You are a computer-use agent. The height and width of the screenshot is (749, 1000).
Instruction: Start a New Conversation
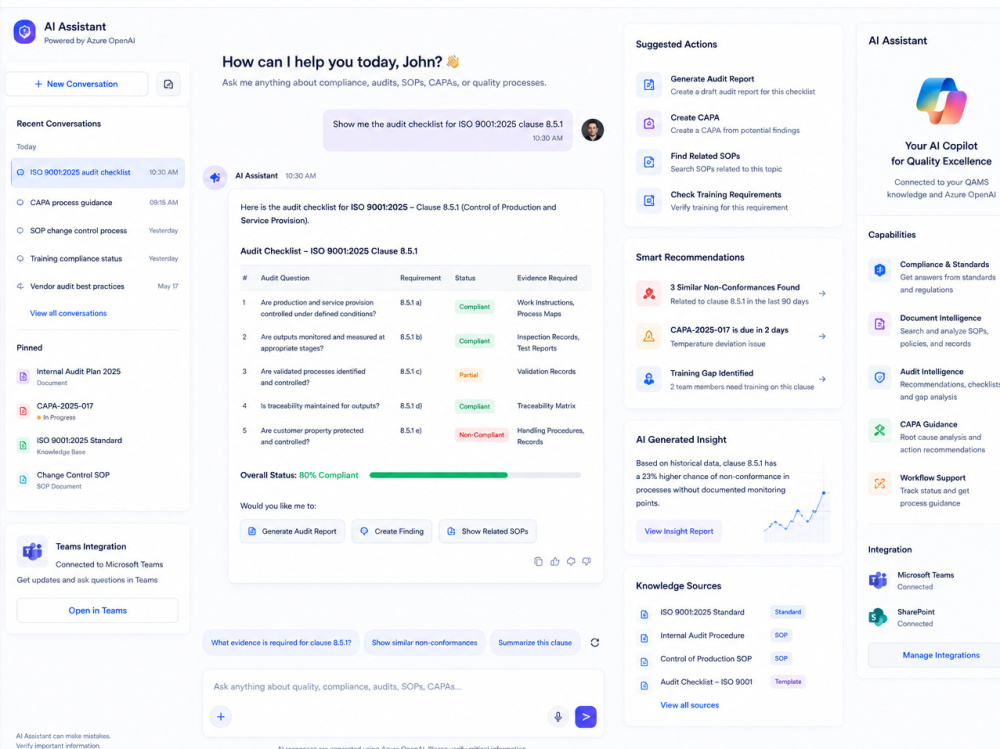pos(77,84)
